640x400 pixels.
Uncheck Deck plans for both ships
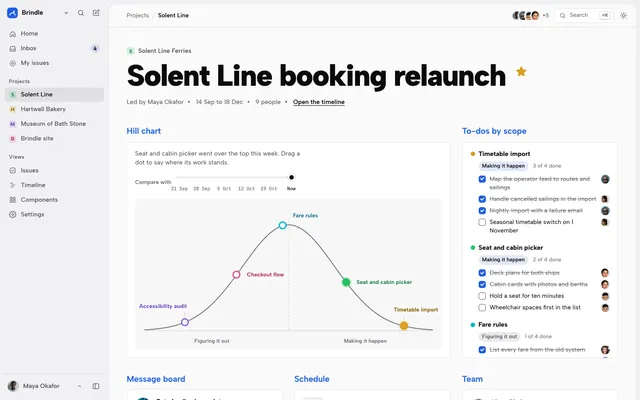pyautogui.click(x=482, y=273)
